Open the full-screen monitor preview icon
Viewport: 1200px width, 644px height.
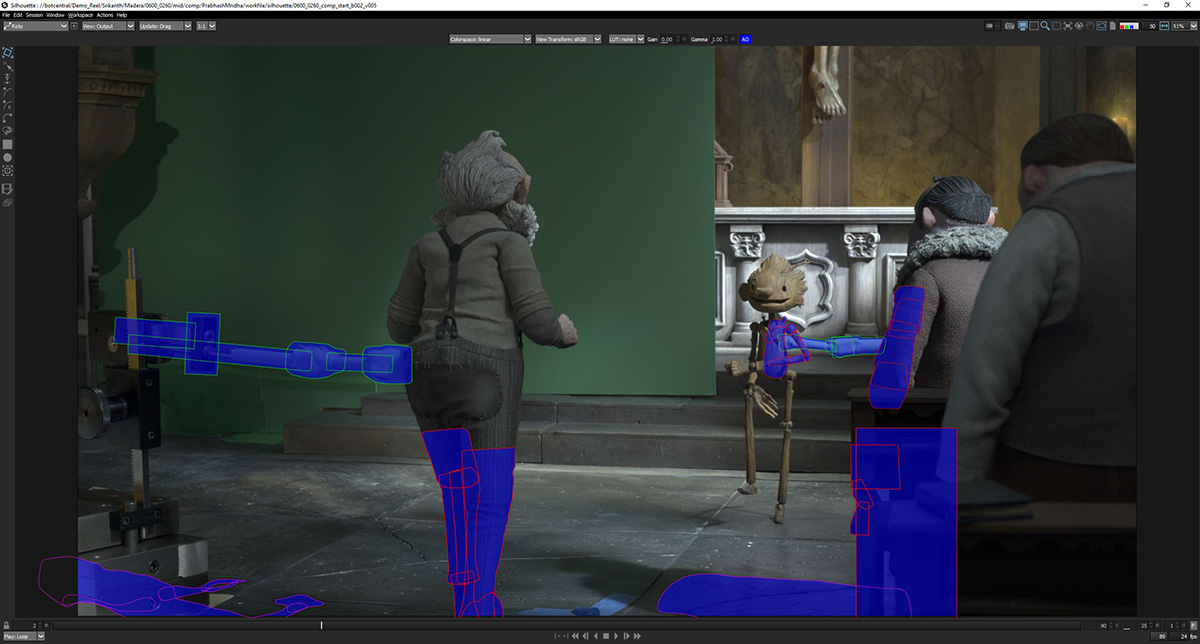coord(1023,25)
